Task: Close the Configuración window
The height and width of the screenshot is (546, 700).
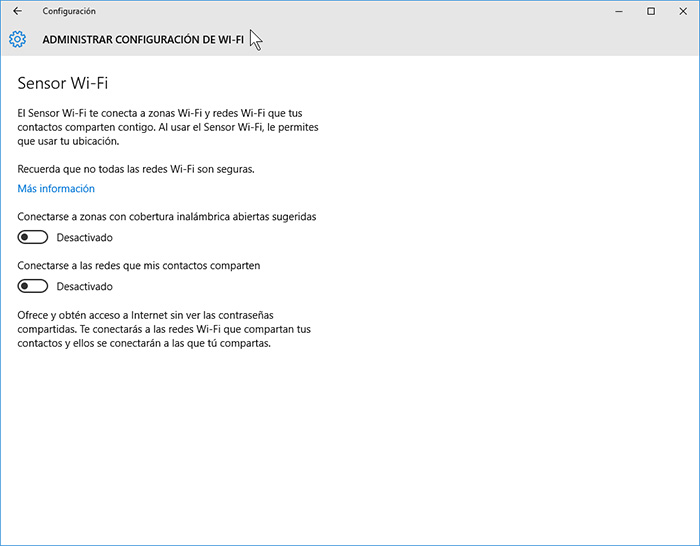Action: click(683, 11)
